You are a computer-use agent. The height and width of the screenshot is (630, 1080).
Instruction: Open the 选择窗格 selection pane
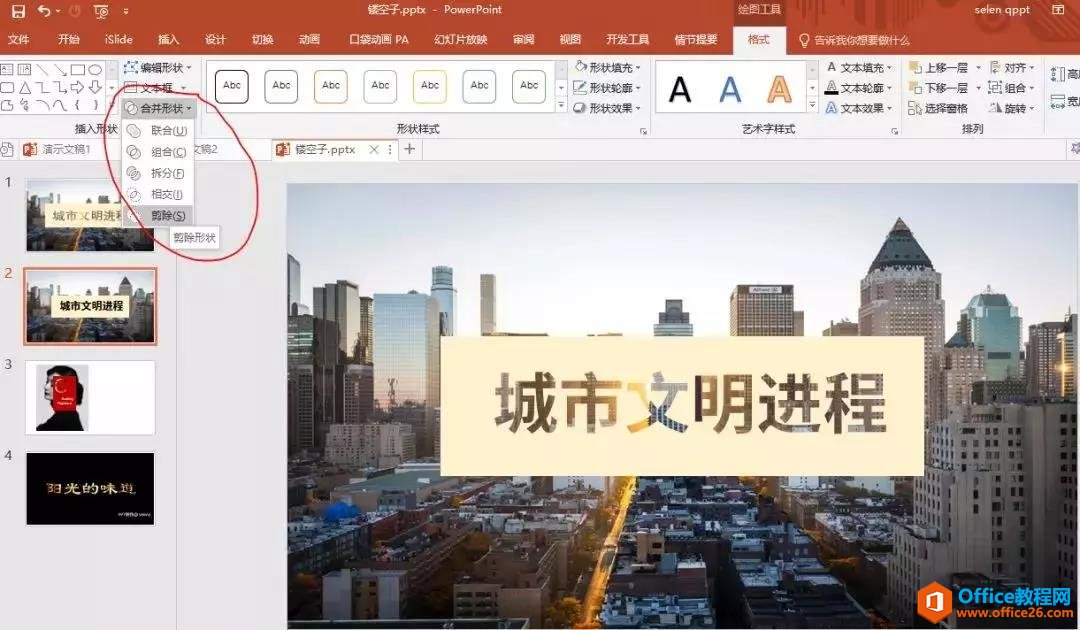pos(939,108)
